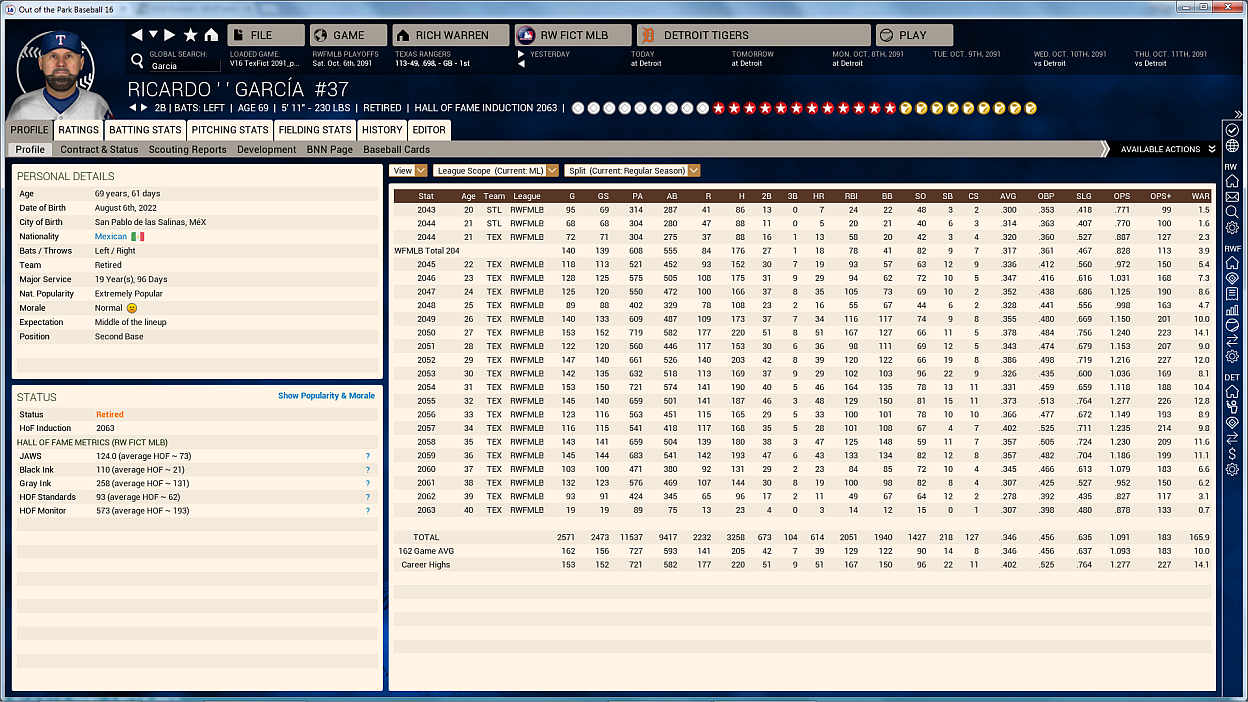This screenshot has height=702, width=1248.
Task: Open the Scouting Reports sub-tab
Action: point(187,149)
